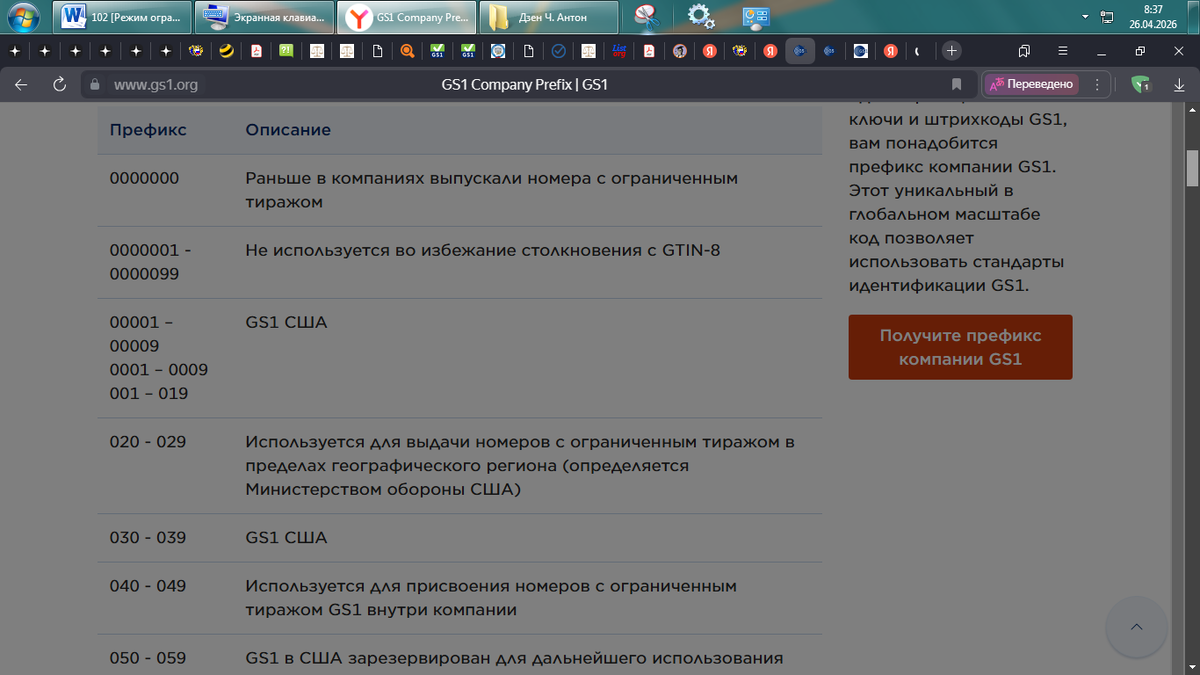Switch to Word '102 [Режим огра...' window

[x=120, y=17]
